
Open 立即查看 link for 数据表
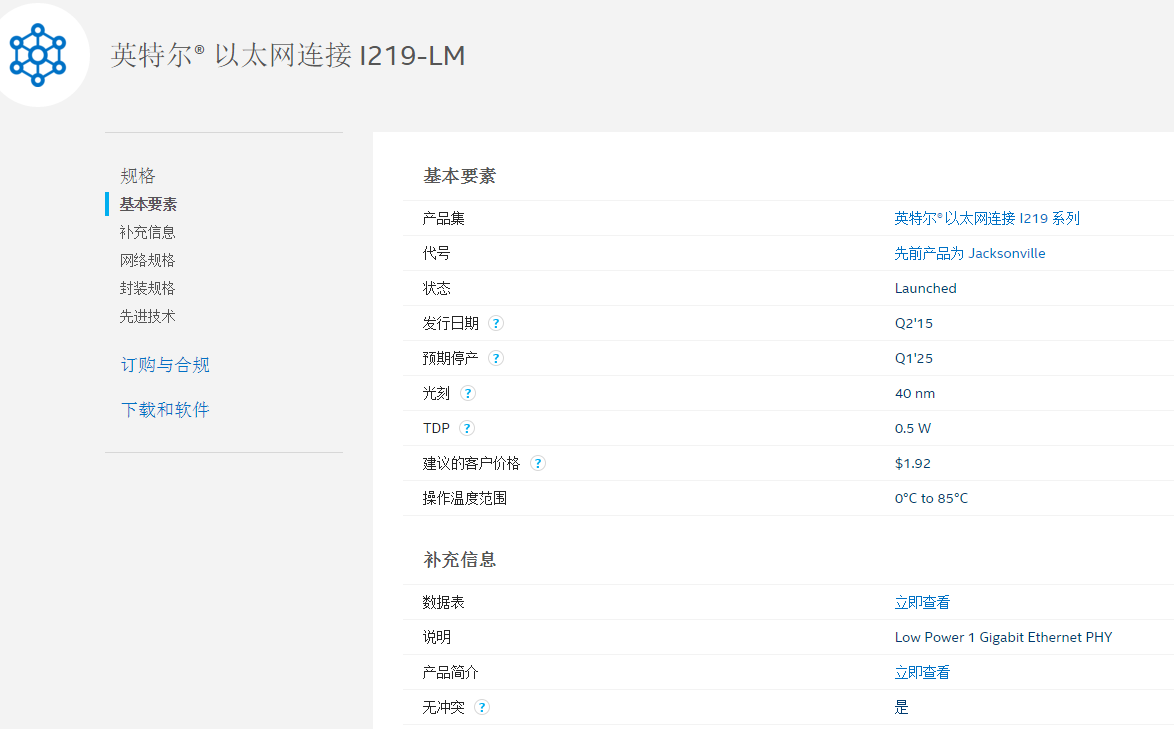pos(922,603)
